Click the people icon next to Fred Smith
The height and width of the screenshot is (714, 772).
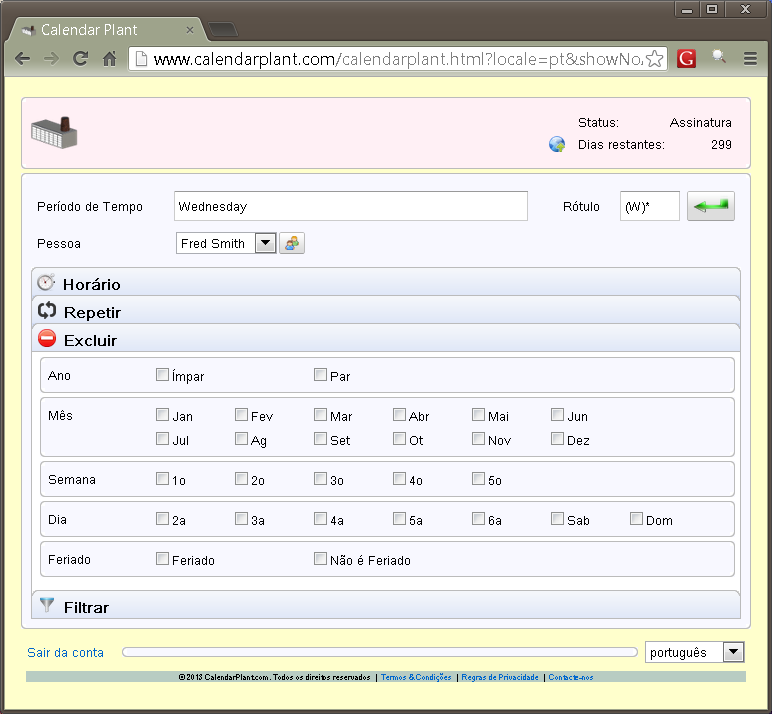(291, 243)
